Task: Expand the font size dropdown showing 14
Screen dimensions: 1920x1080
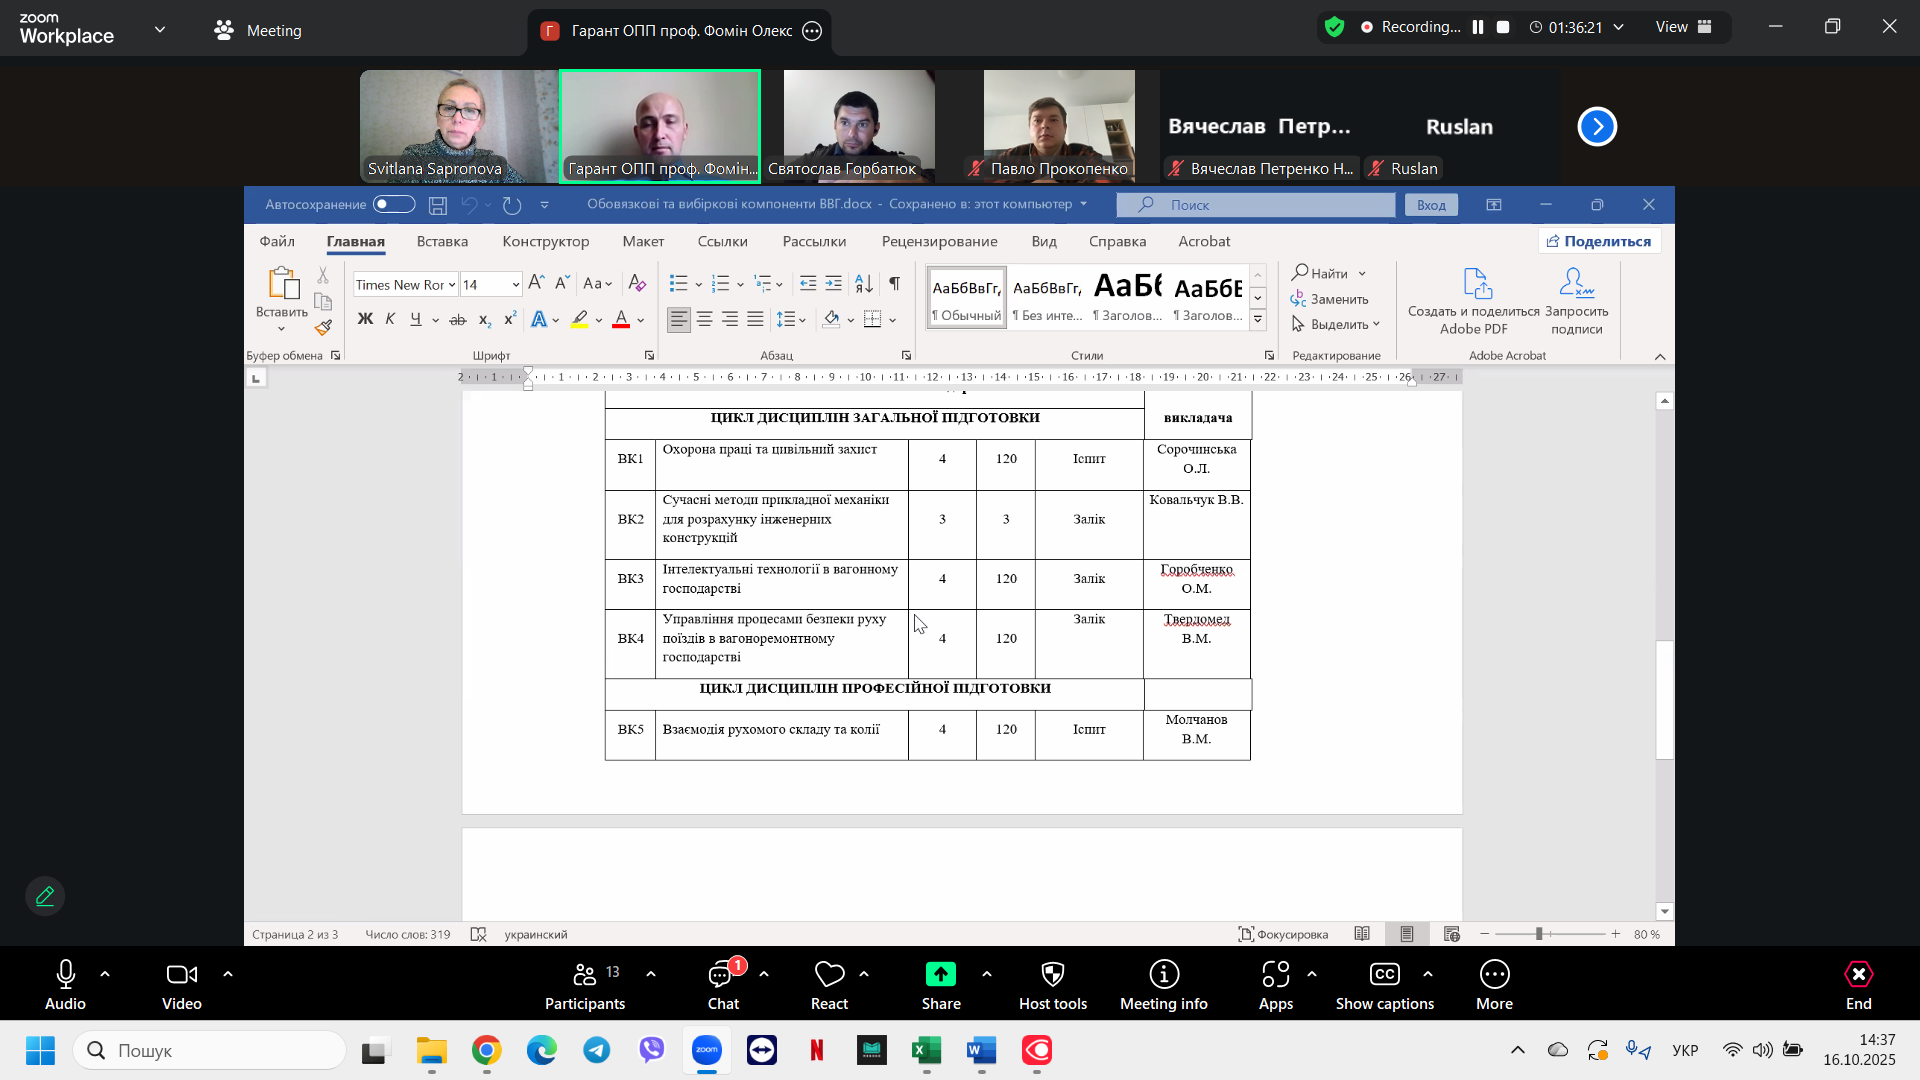Action: (515, 285)
